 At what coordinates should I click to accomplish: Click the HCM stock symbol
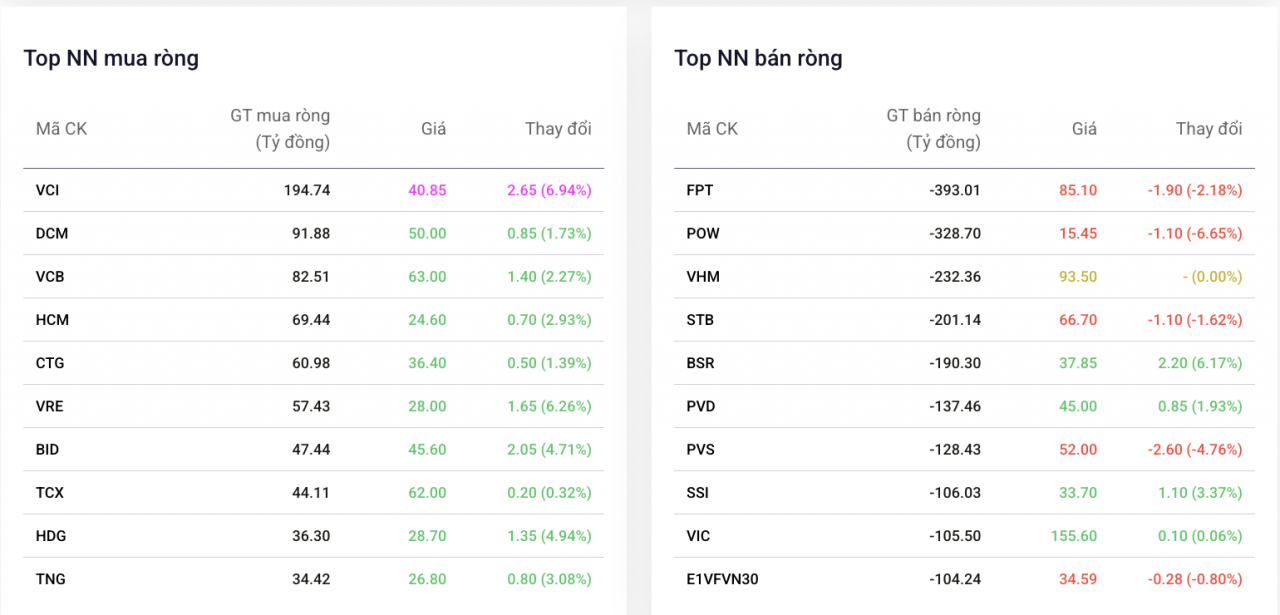pos(52,320)
